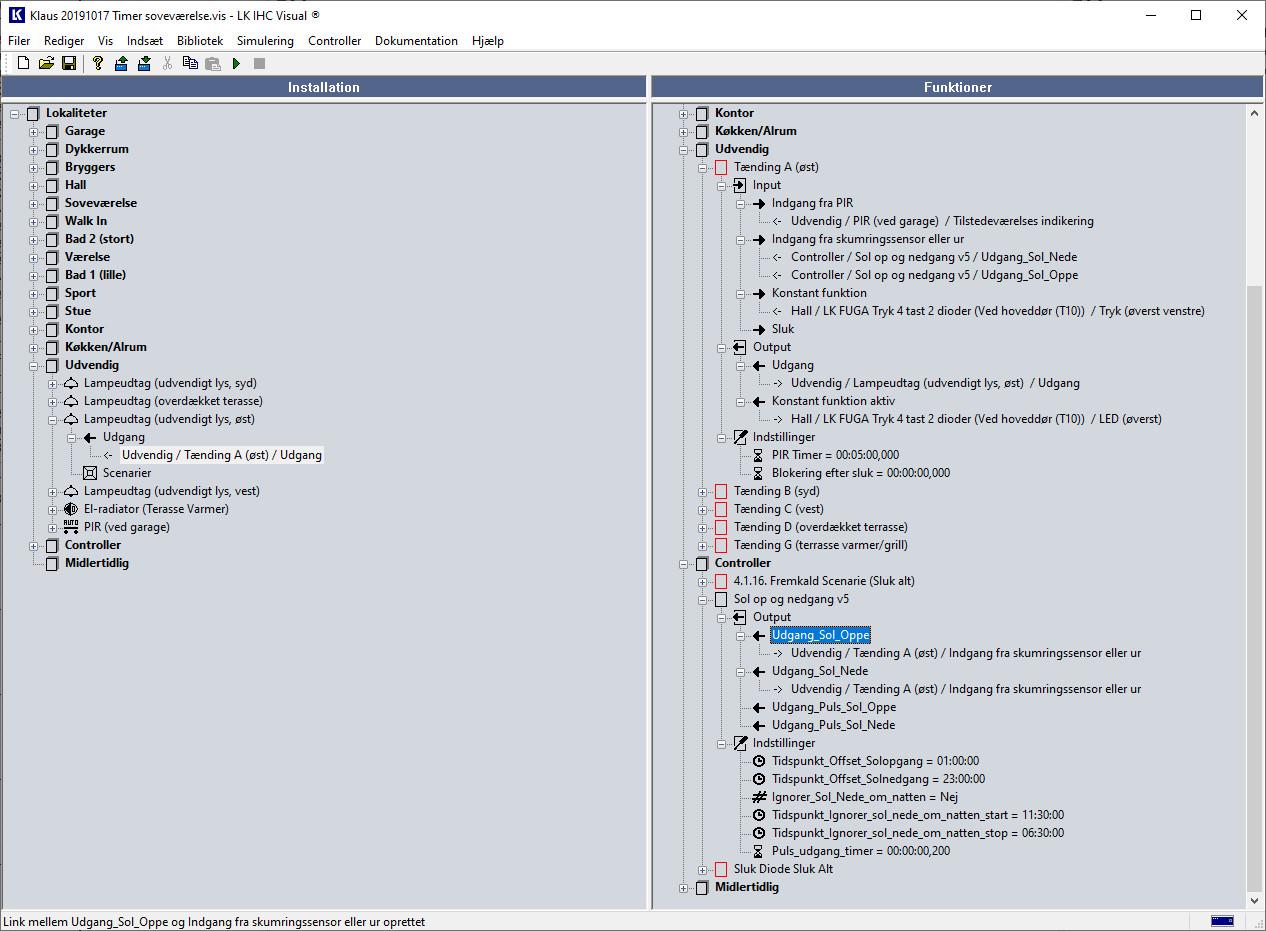Click the New file toolbar icon
This screenshot has width=1266, height=931.
[23, 63]
